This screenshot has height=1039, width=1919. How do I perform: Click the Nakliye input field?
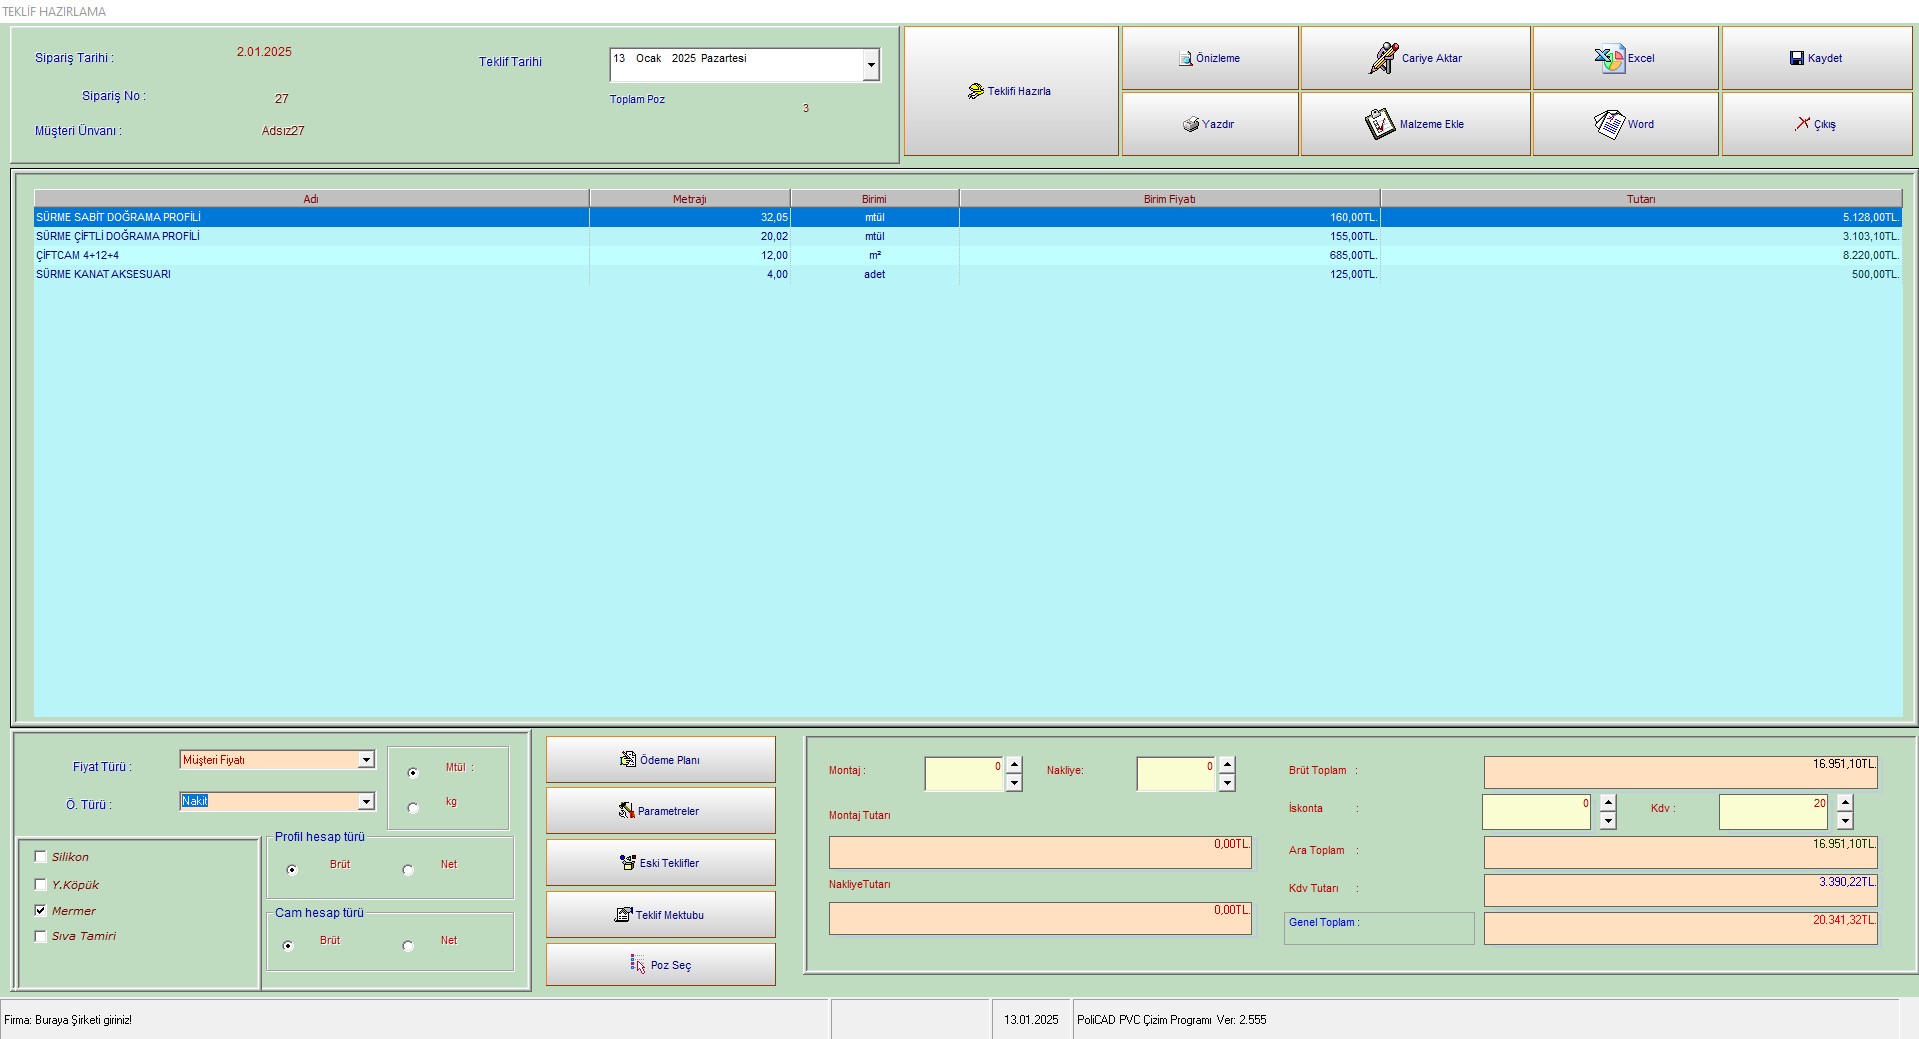[1176, 774]
